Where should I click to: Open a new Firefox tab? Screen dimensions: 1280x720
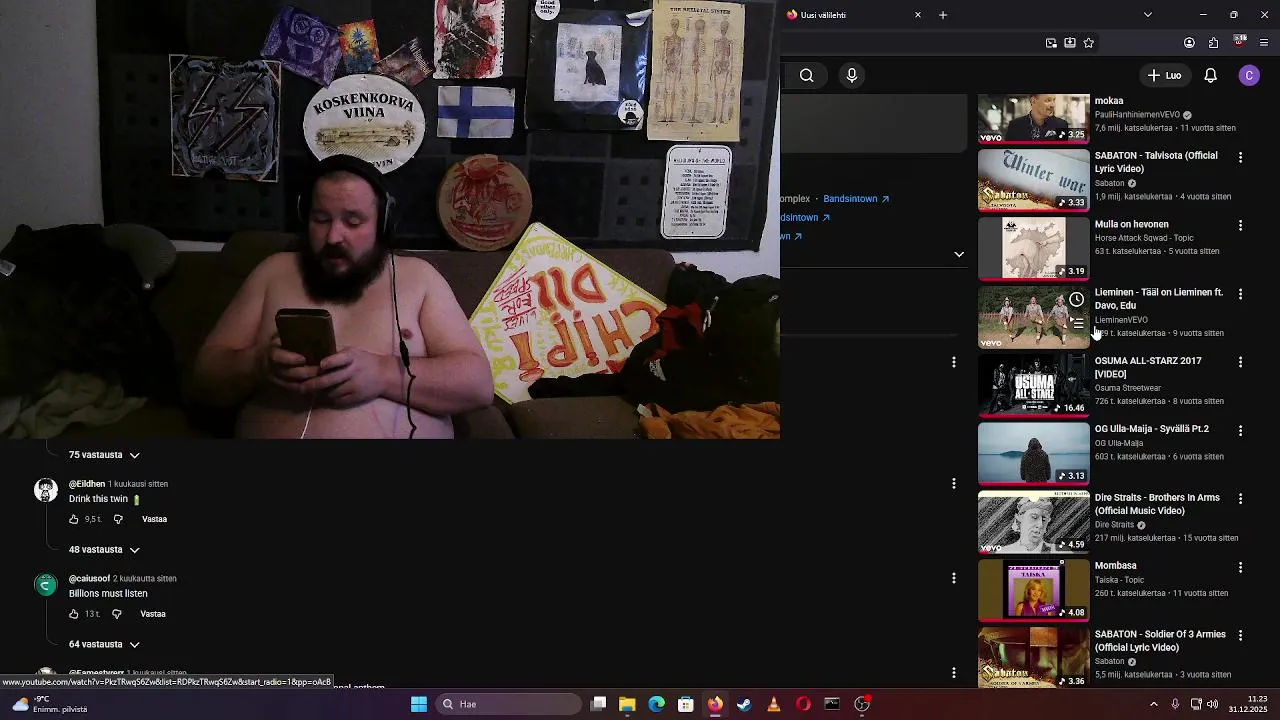943,15
